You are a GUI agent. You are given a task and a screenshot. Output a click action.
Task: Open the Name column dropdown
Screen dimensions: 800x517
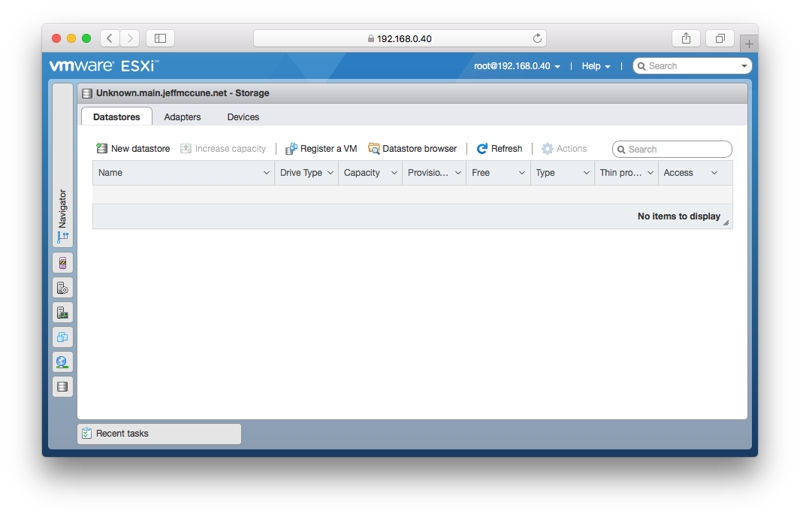click(x=266, y=173)
